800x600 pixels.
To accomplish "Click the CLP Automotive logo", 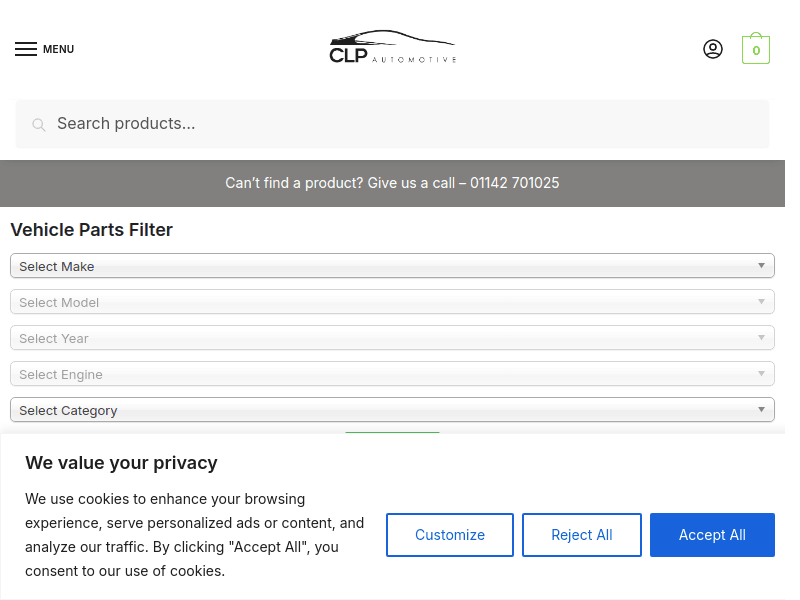I will [392, 48].
